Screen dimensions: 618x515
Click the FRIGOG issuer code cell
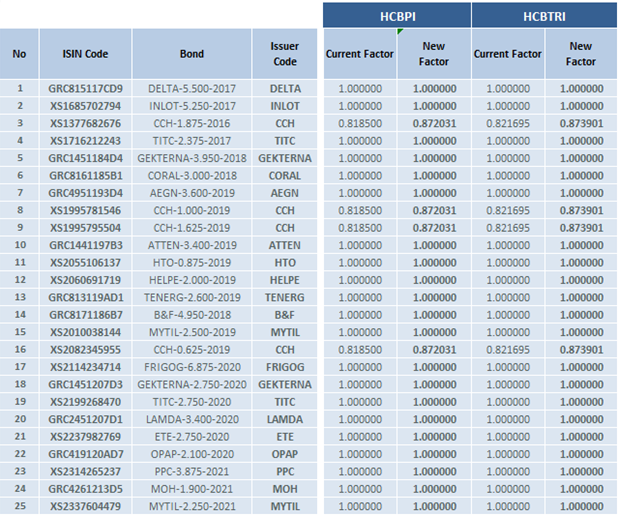(x=284, y=366)
